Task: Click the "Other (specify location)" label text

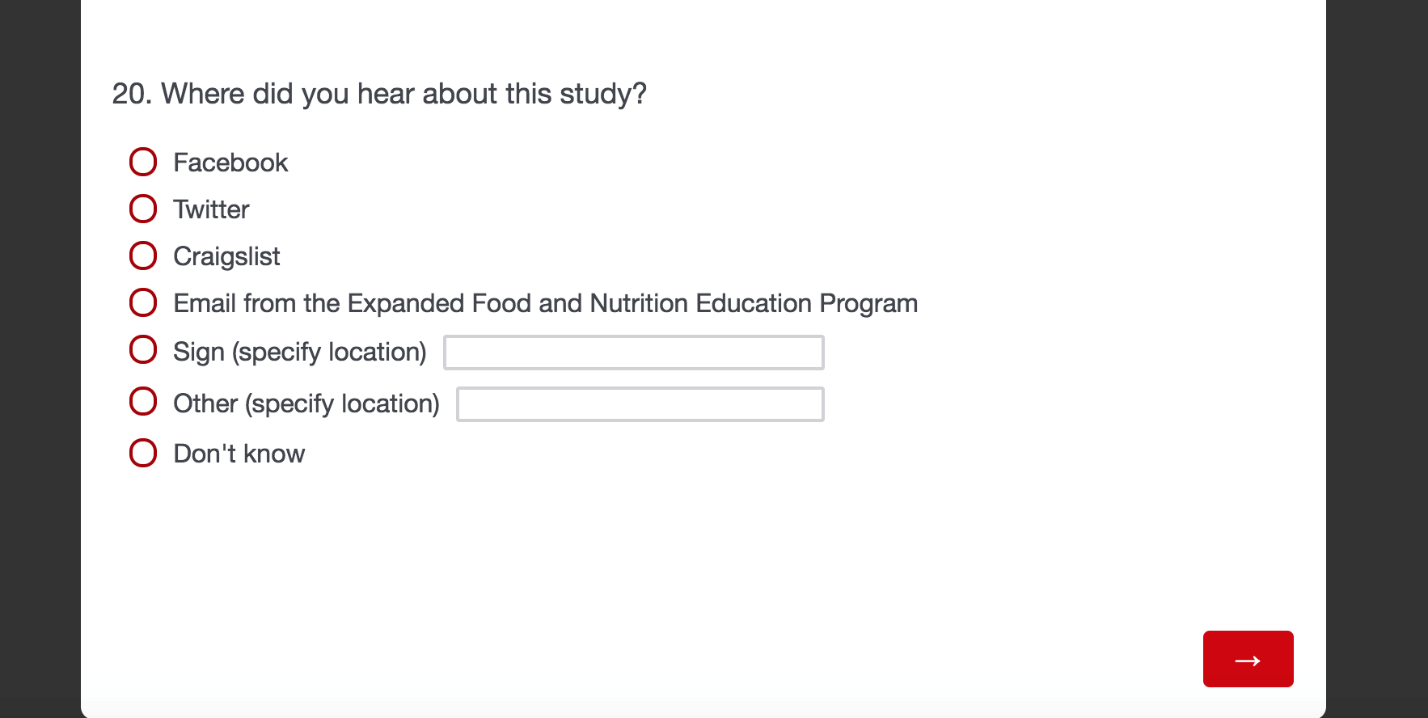Action: [x=306, y=404]
